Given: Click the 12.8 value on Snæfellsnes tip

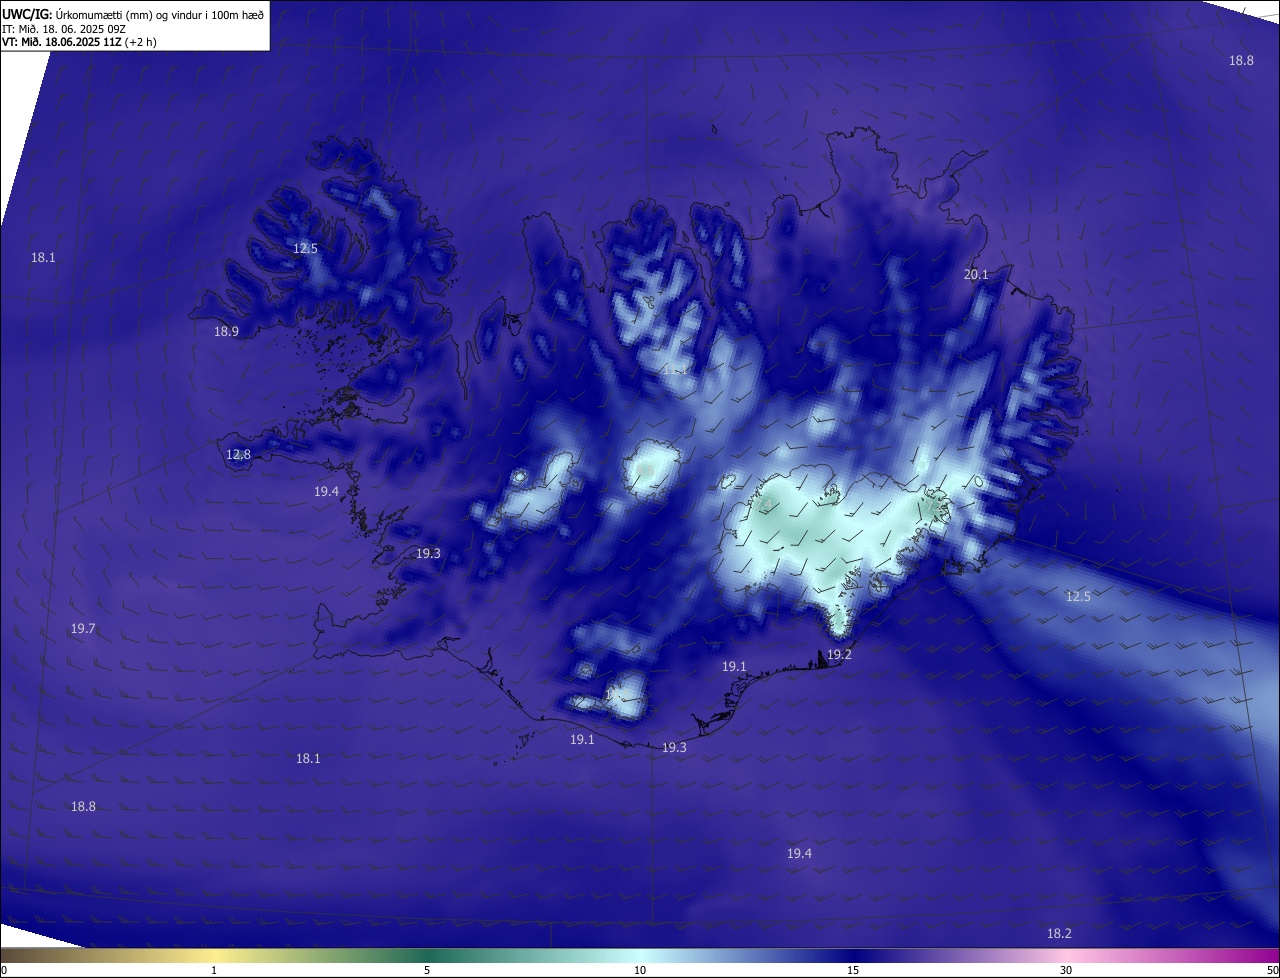Looking at the screenshot, I should [x=239, y=455].
